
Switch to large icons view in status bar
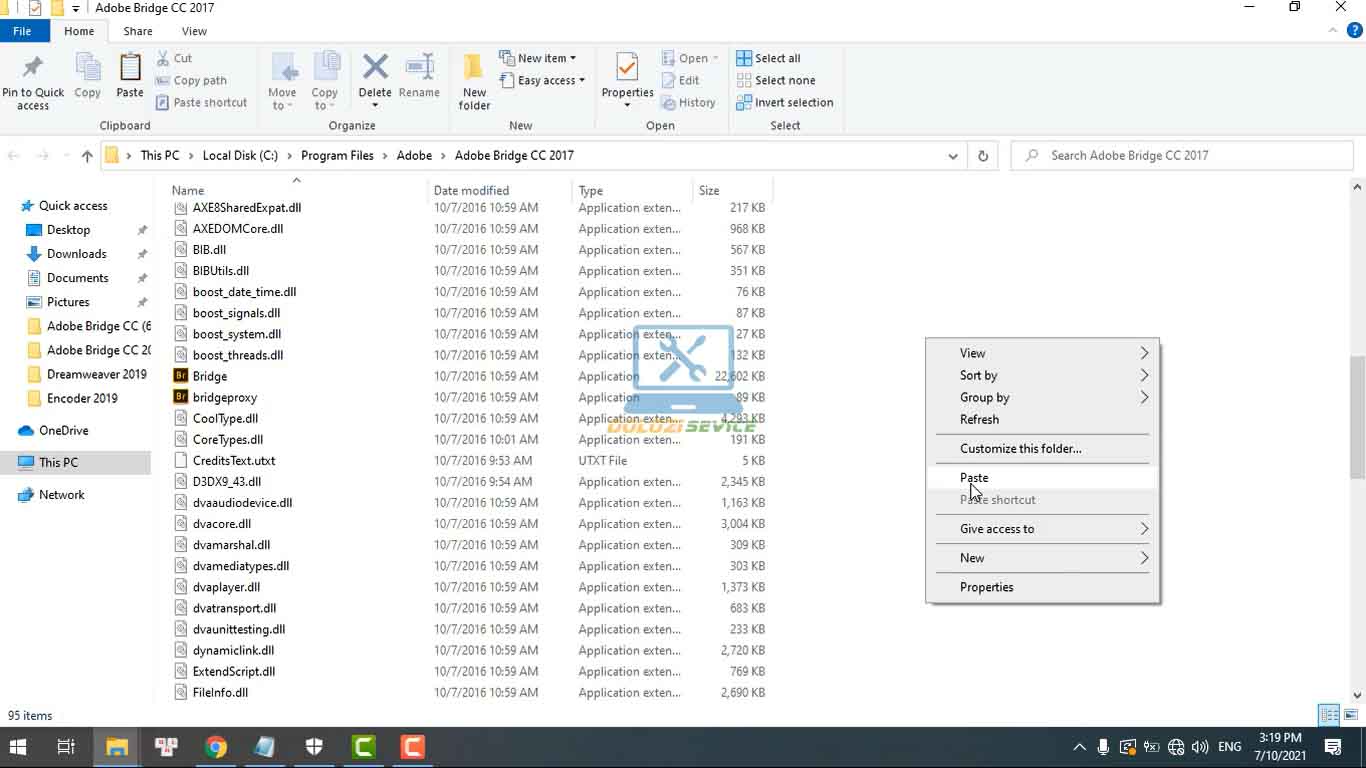pos(1350,715)
